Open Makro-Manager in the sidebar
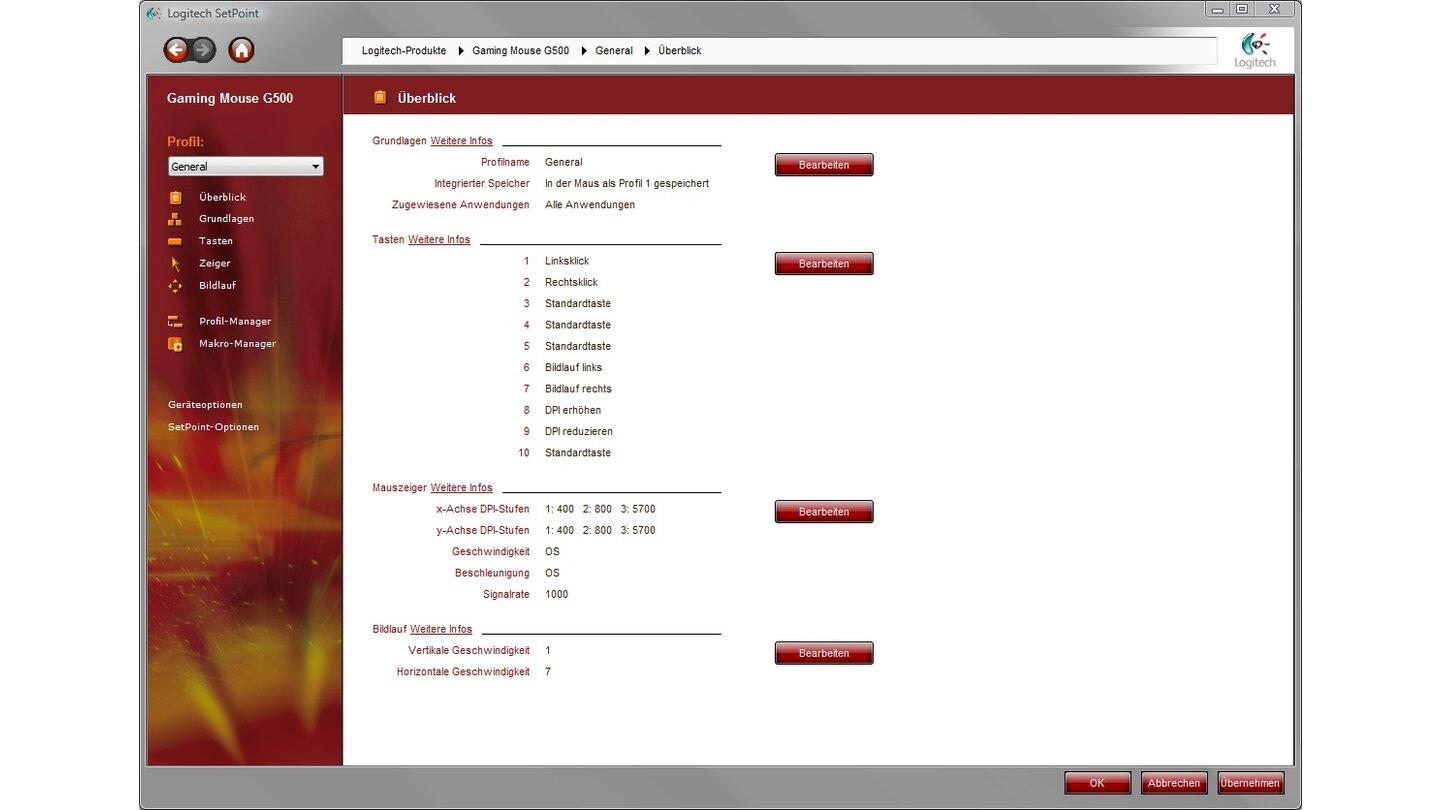Screen dimensions: 1440x810 (237, 344)
